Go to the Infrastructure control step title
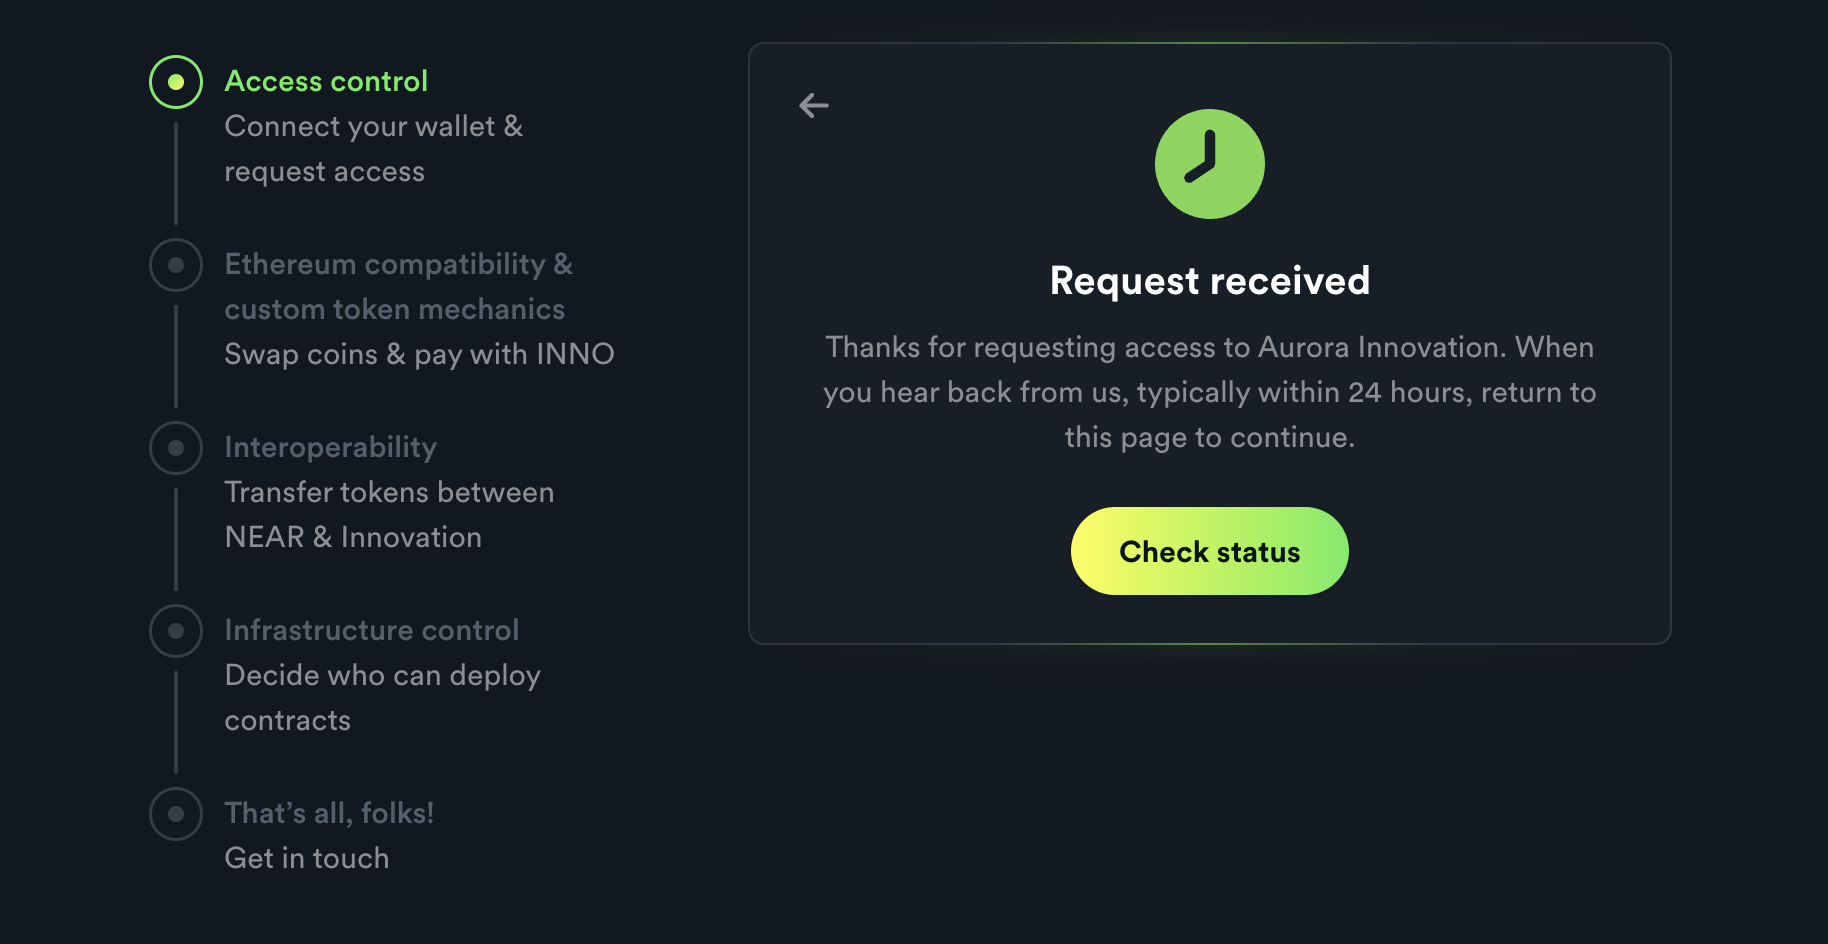1828x944 pixels. [372, 630]
